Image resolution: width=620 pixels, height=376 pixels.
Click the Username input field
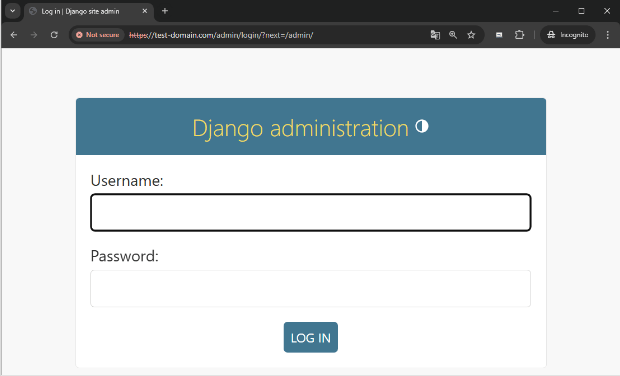pyautogui.click(x=310, y=212)
